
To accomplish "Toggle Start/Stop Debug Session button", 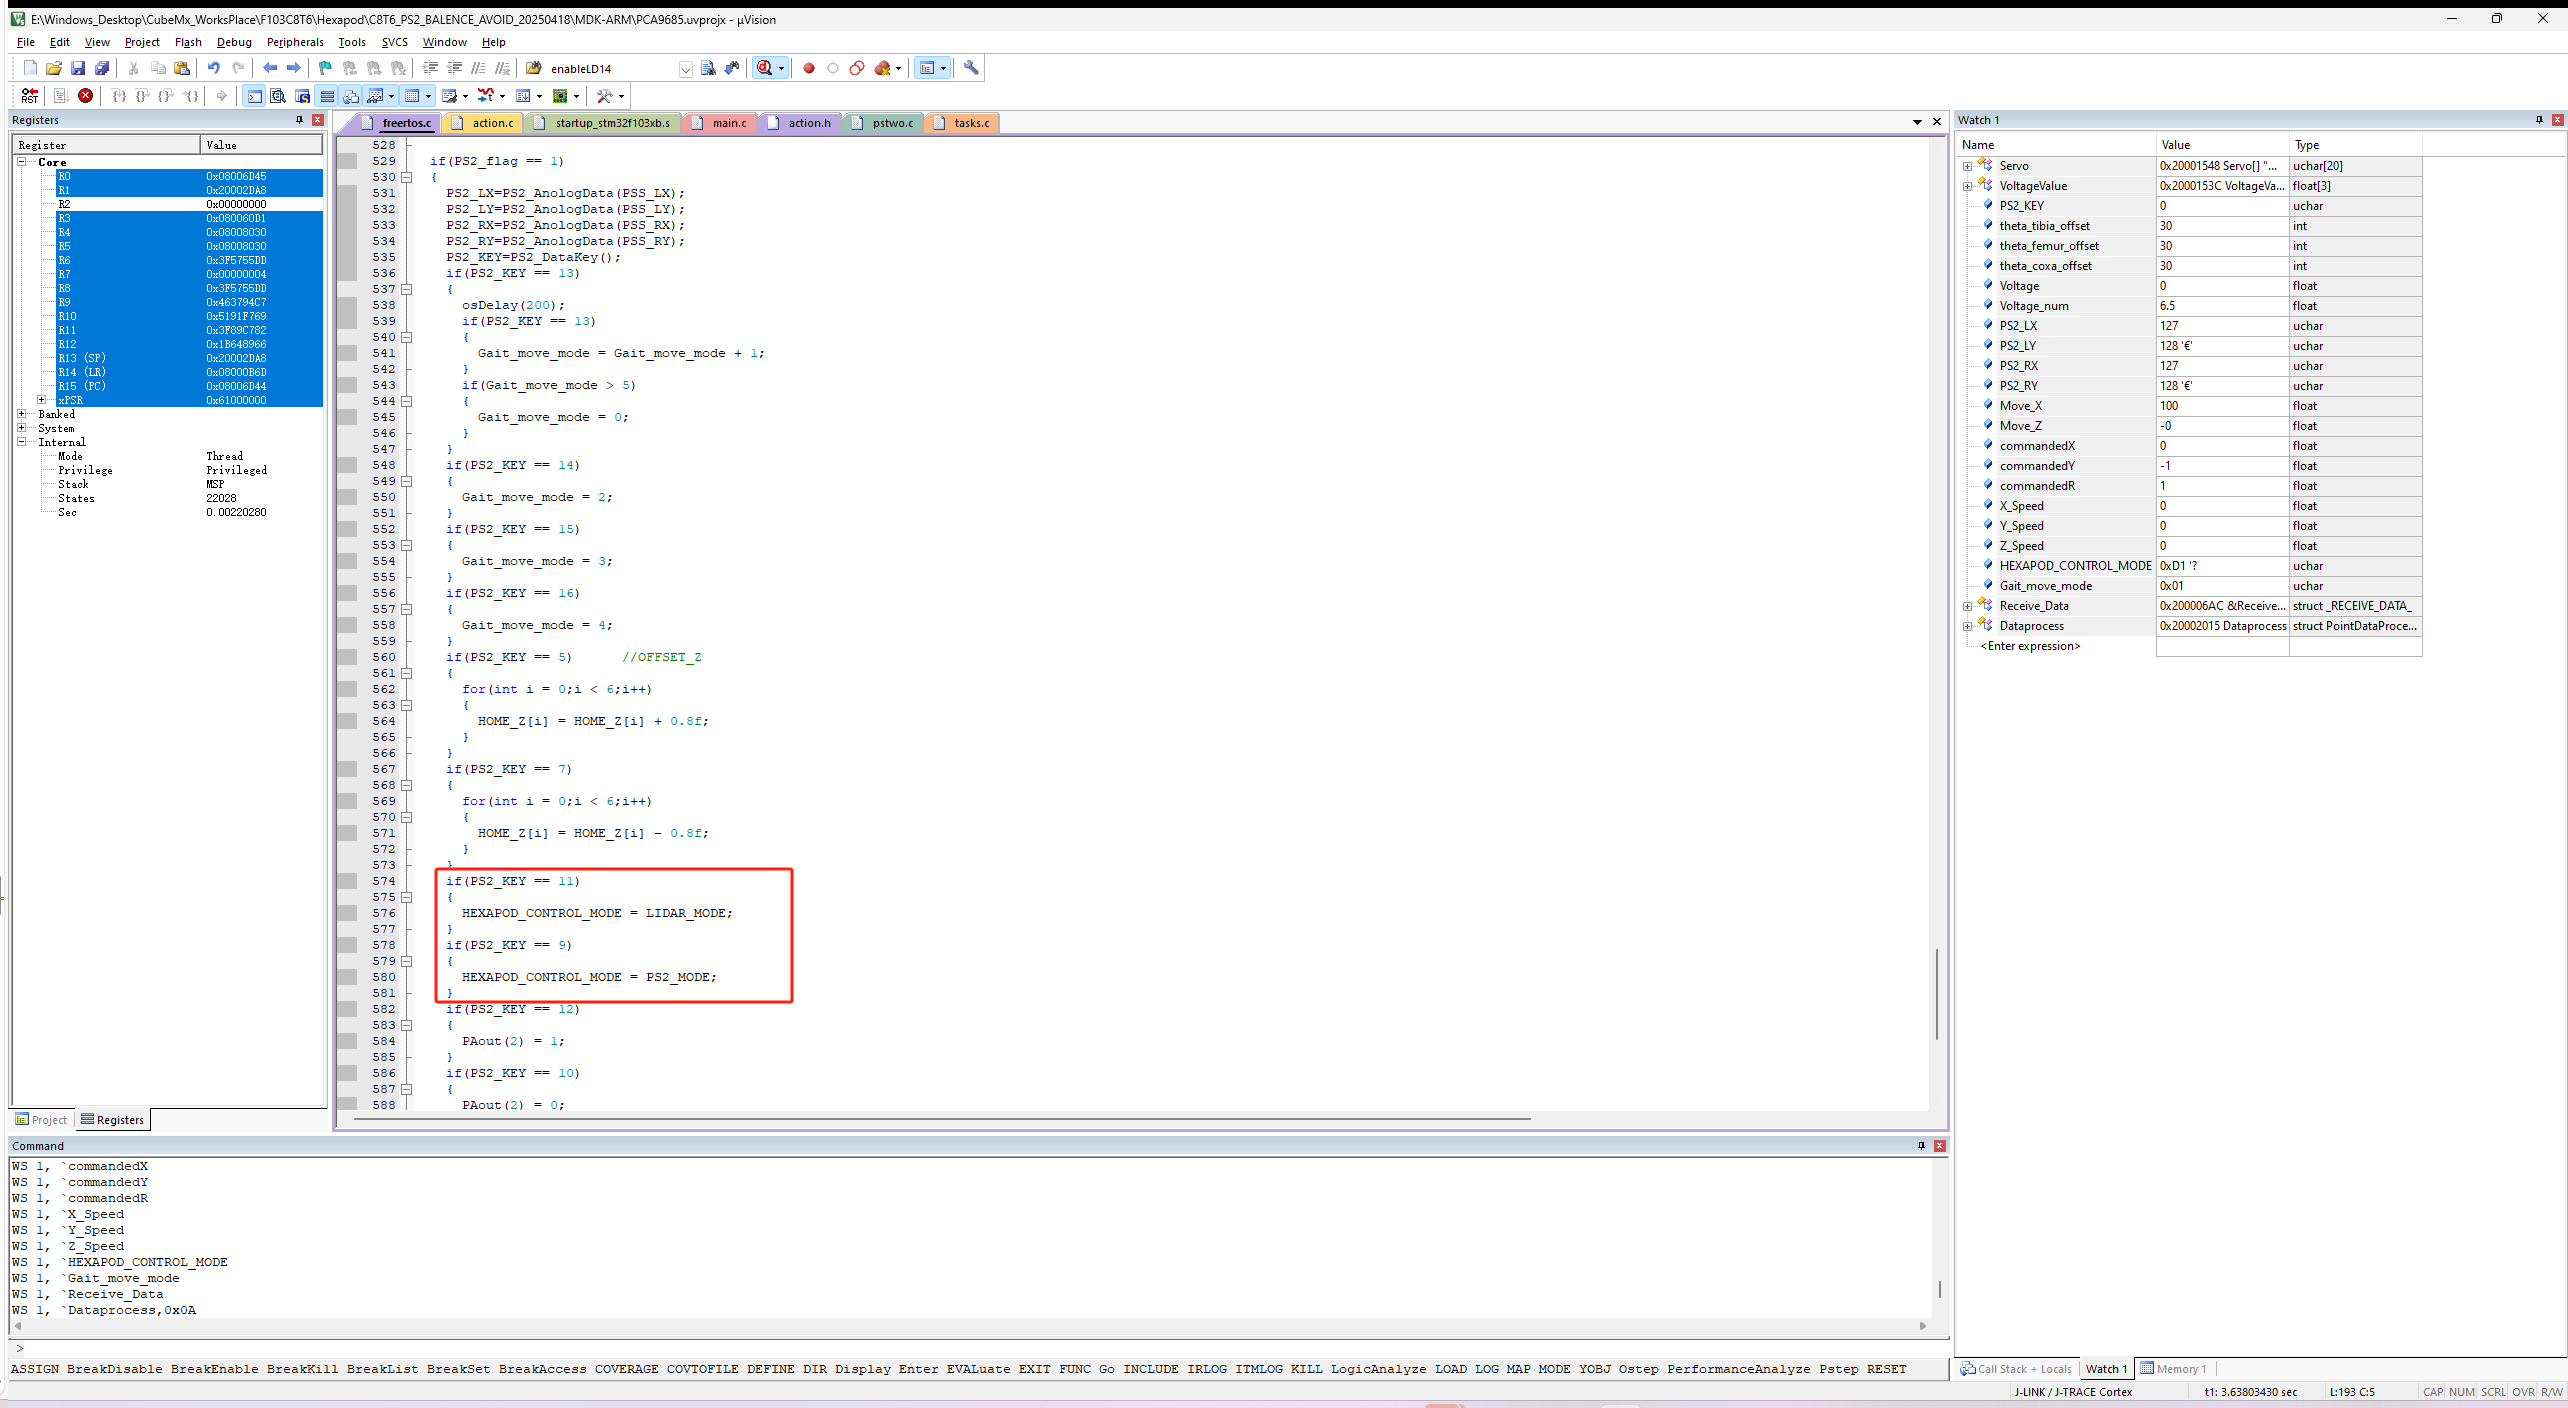I will click(x=765, y=68).
